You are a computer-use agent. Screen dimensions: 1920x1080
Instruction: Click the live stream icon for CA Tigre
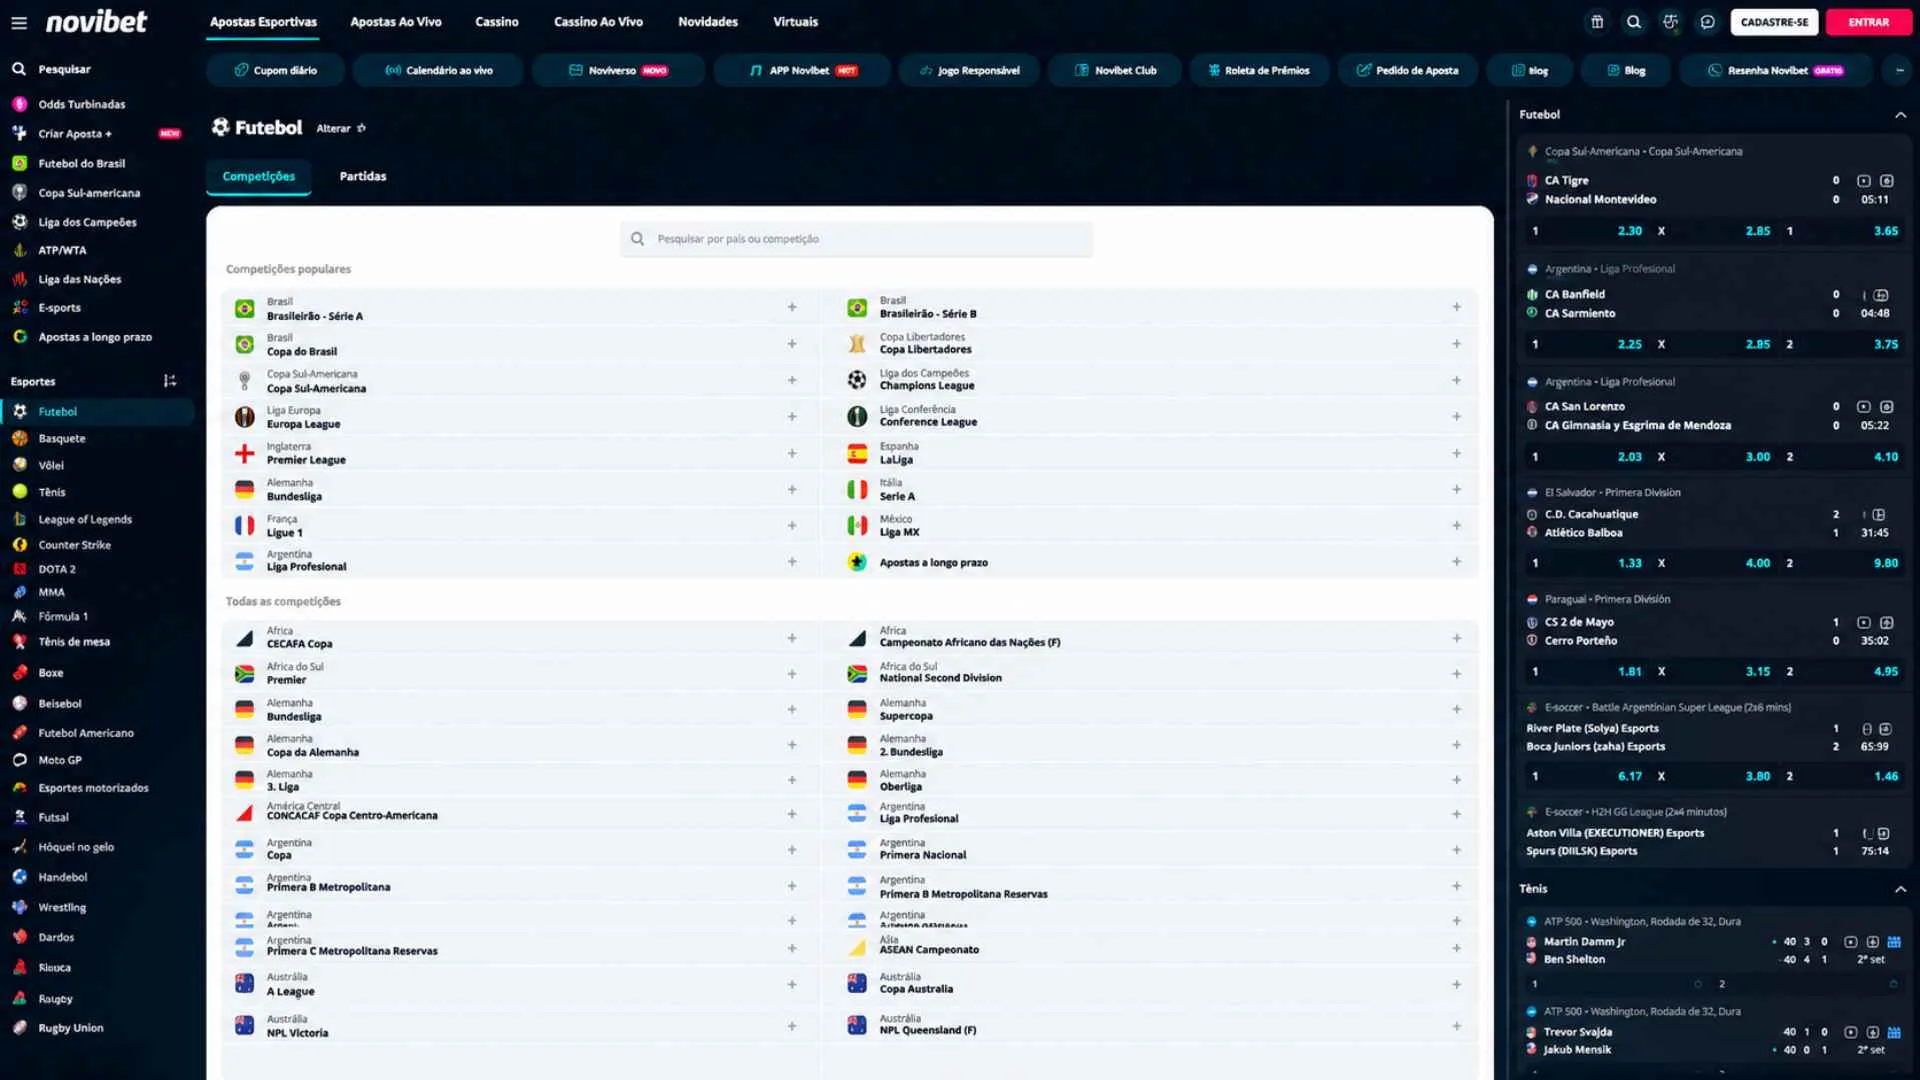pos(1864,181)
